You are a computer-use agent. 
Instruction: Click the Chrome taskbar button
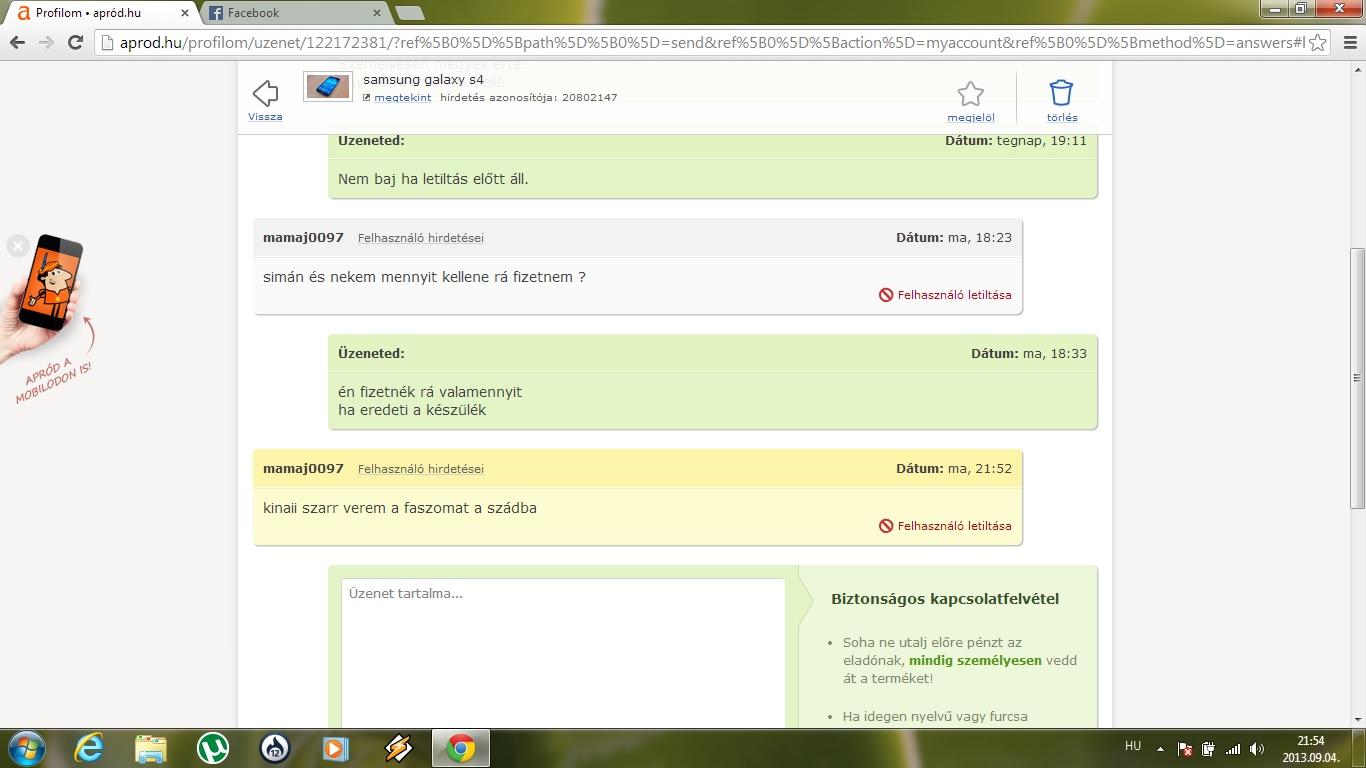coord(461,748)
